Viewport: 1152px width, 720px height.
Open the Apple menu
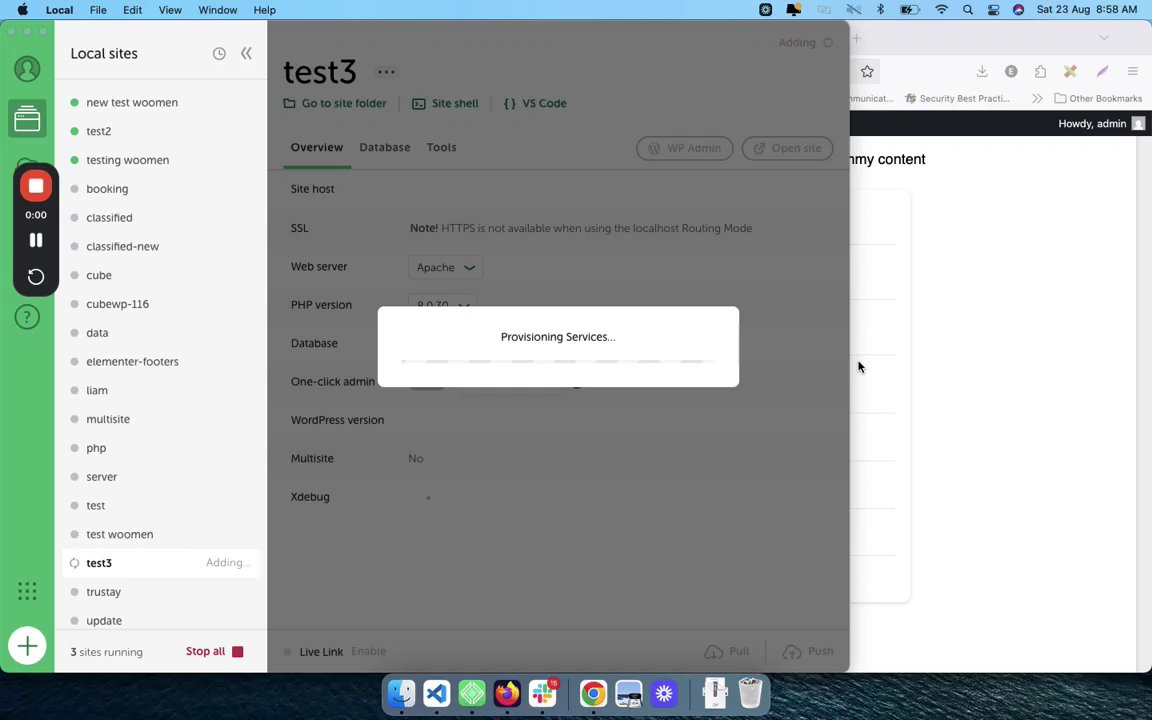click(x=23, y=10)
